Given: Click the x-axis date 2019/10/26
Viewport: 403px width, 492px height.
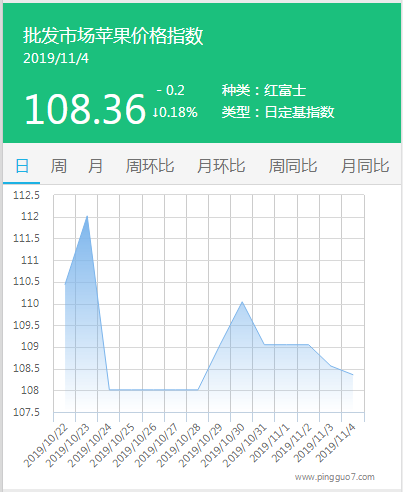Looking at the screenshot, I should click(134, 445).
